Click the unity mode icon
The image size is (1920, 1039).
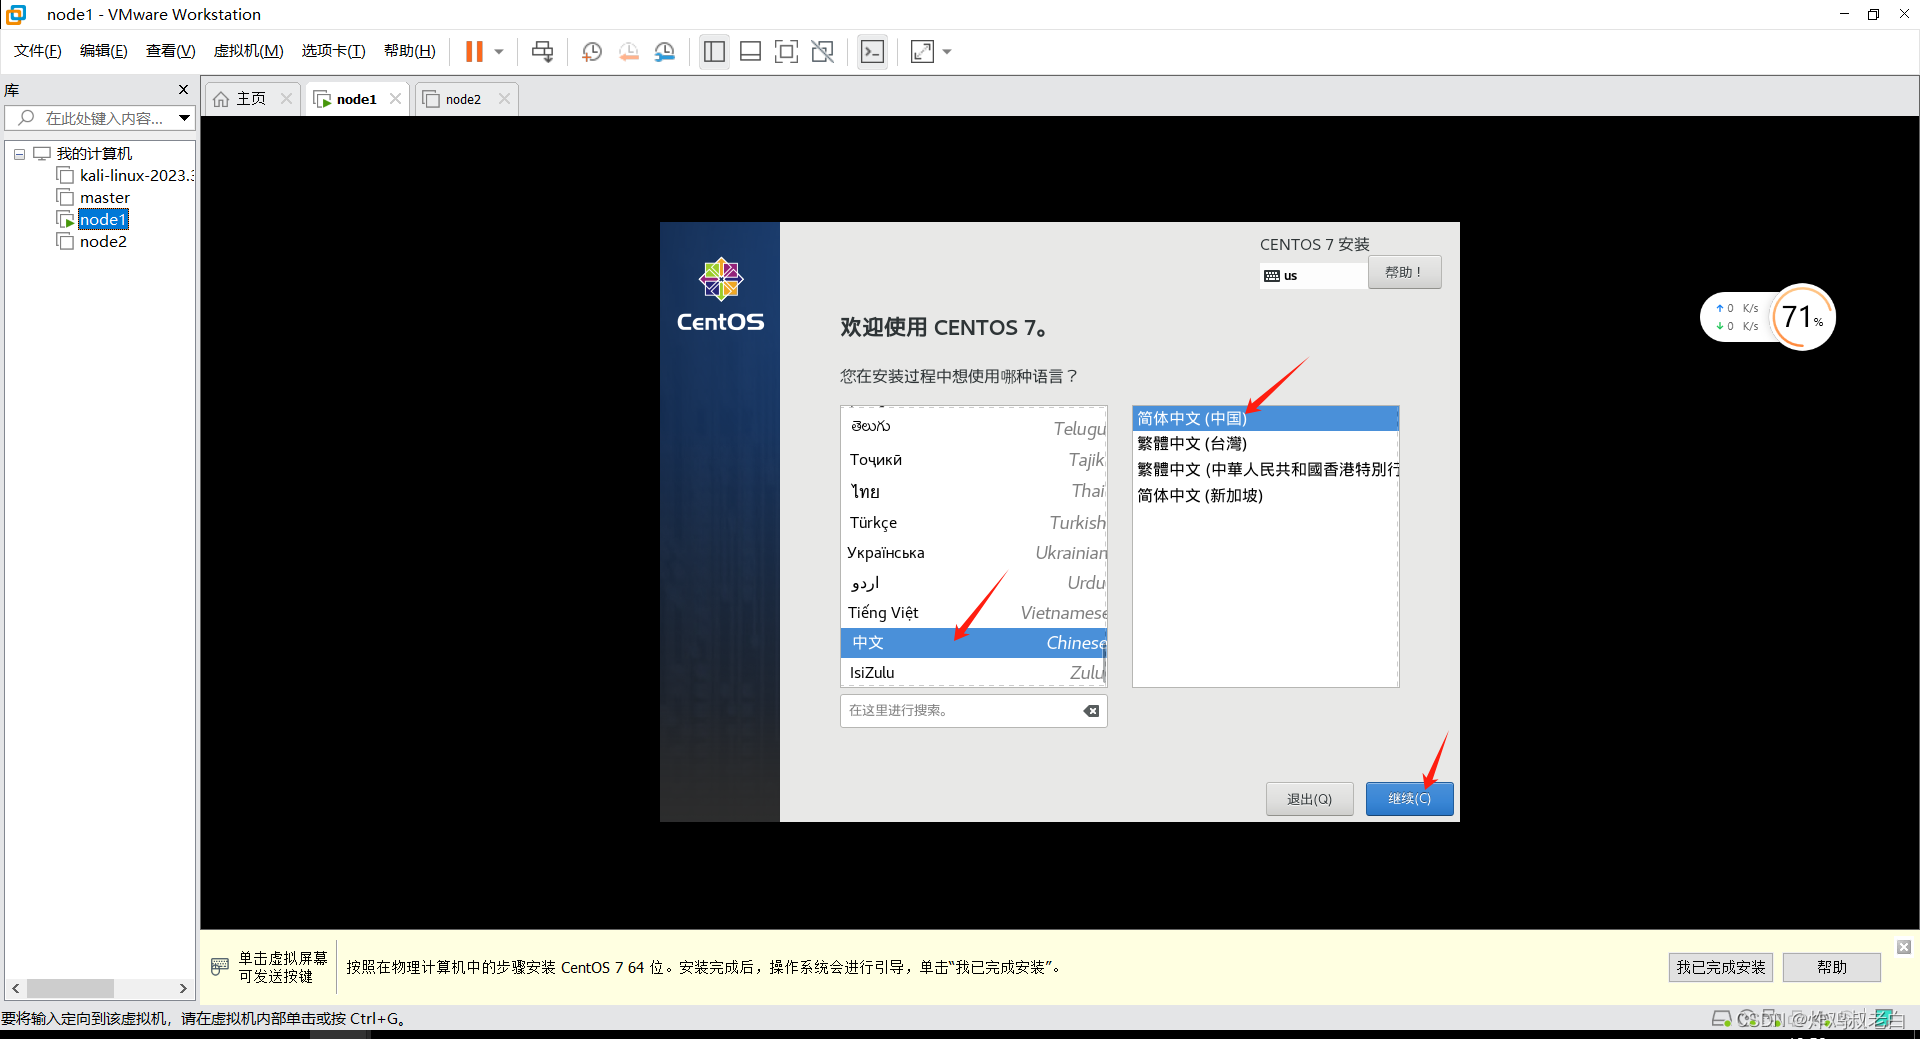point(823,52)
